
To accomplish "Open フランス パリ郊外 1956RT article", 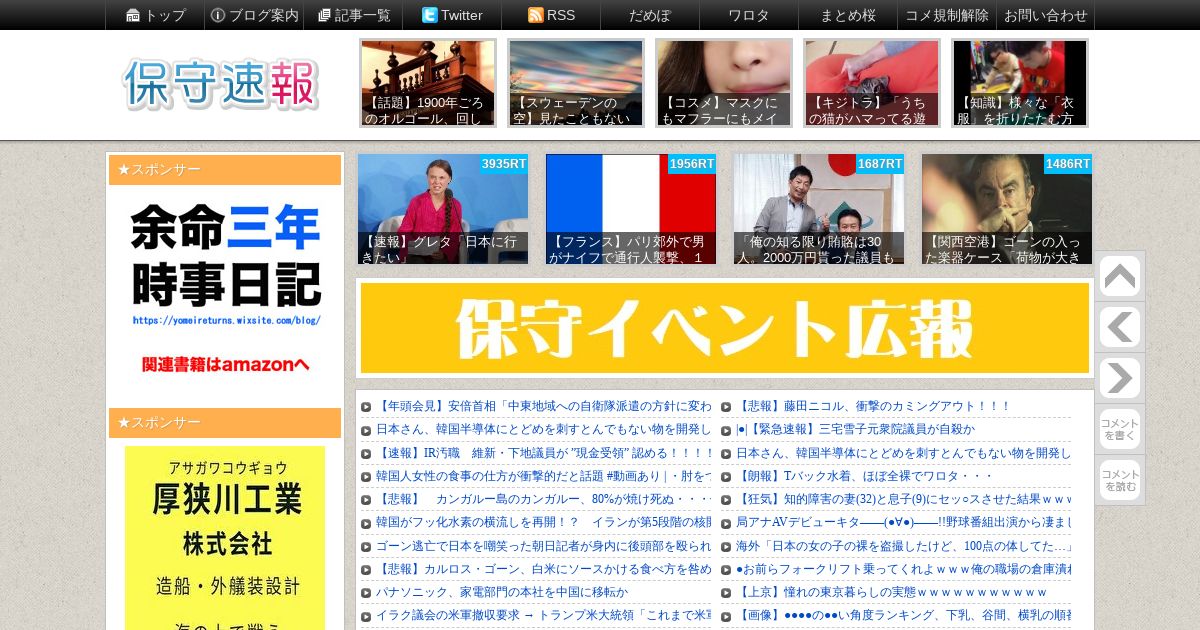I will point(631,209).
